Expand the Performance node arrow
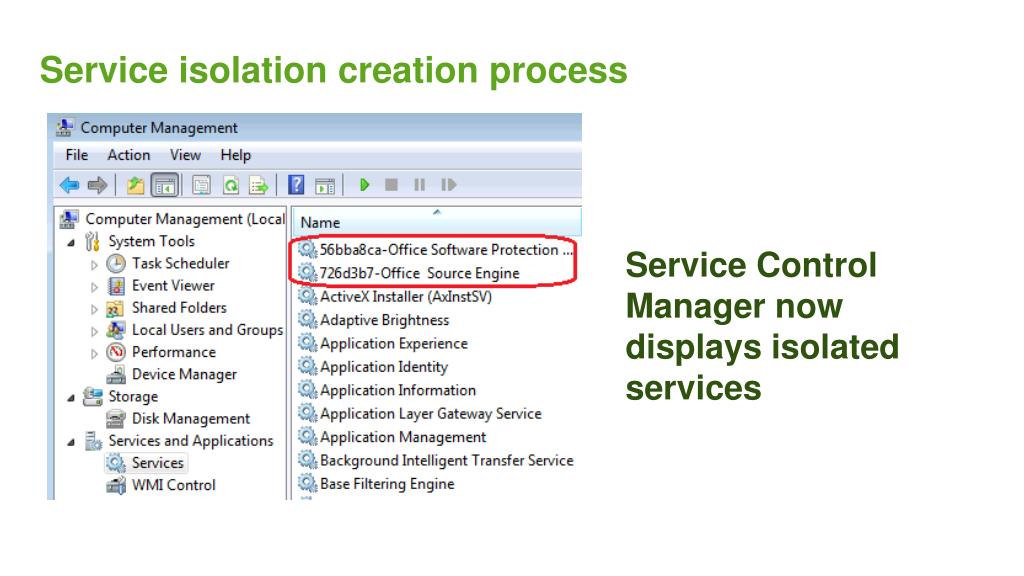1024x576 pixels. [x=94, y=354]
